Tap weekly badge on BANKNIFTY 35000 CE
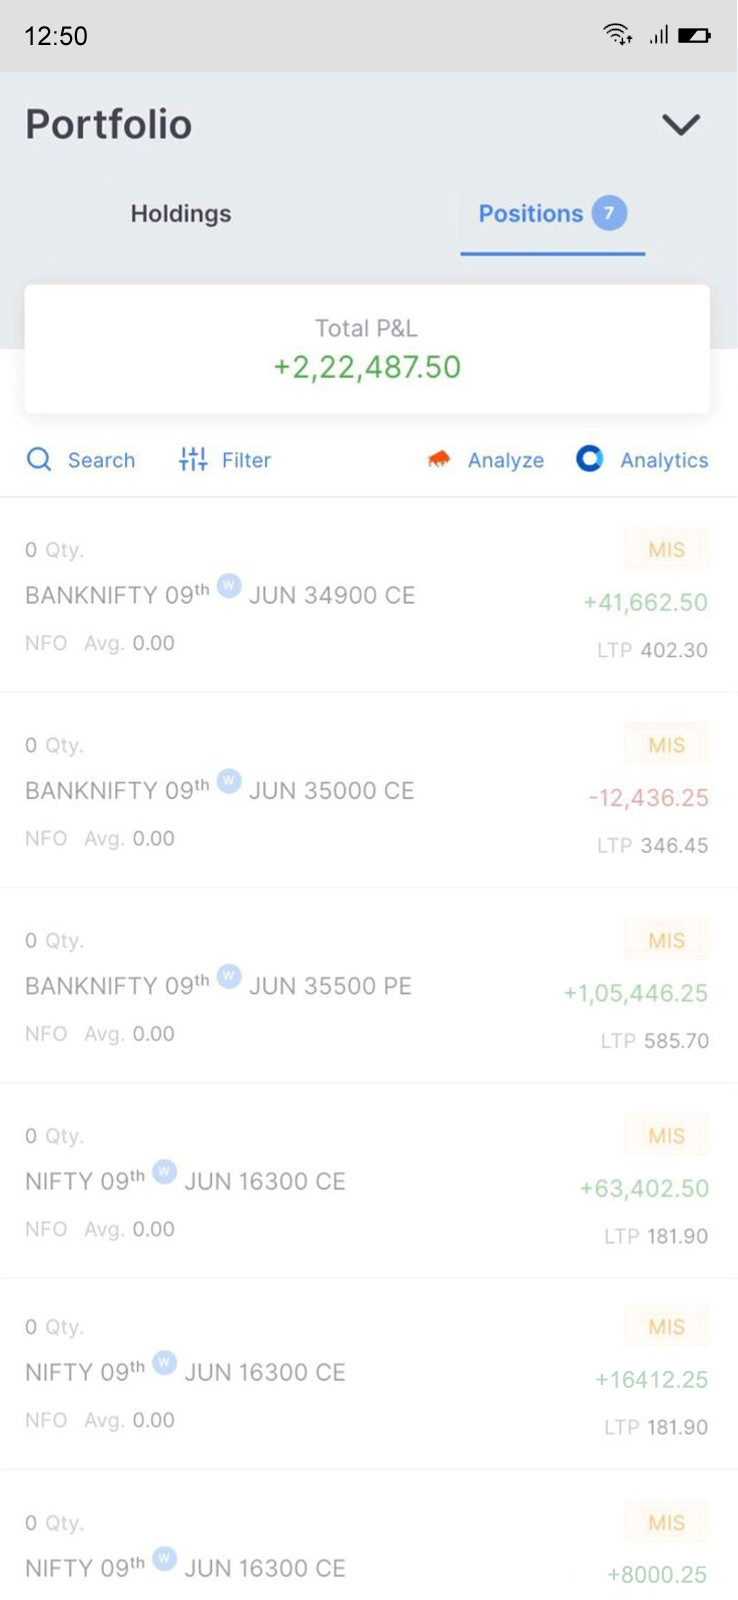 coord(229,780)
